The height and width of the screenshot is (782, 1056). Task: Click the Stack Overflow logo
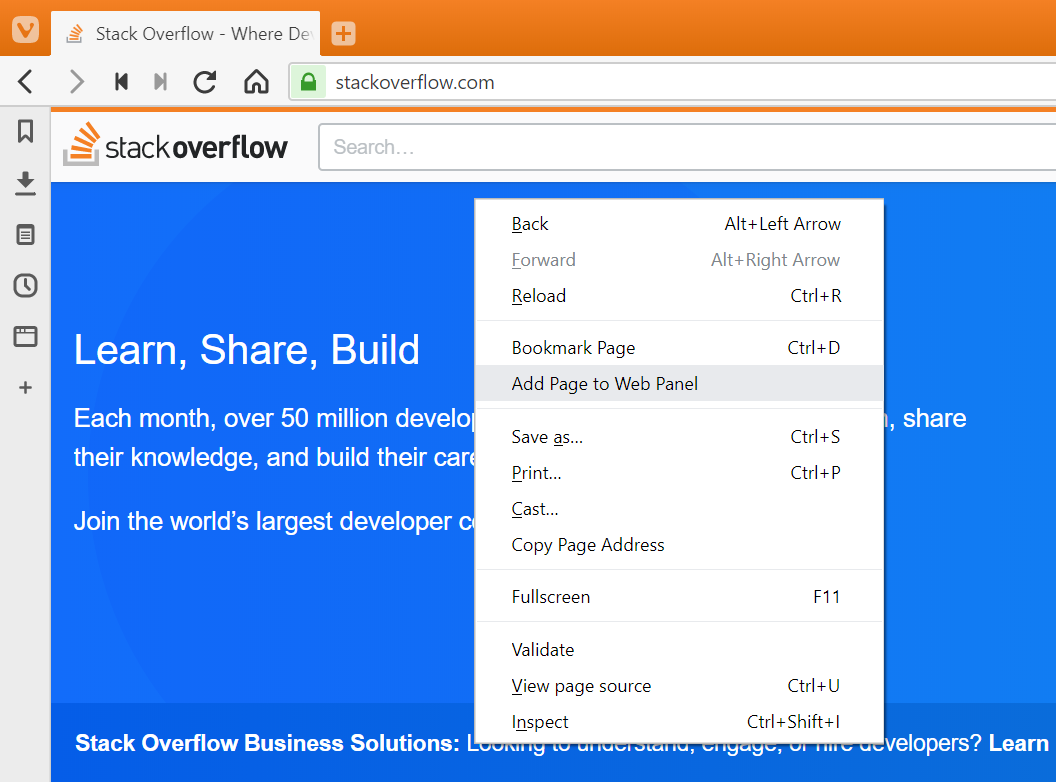[x=175, y=145]
